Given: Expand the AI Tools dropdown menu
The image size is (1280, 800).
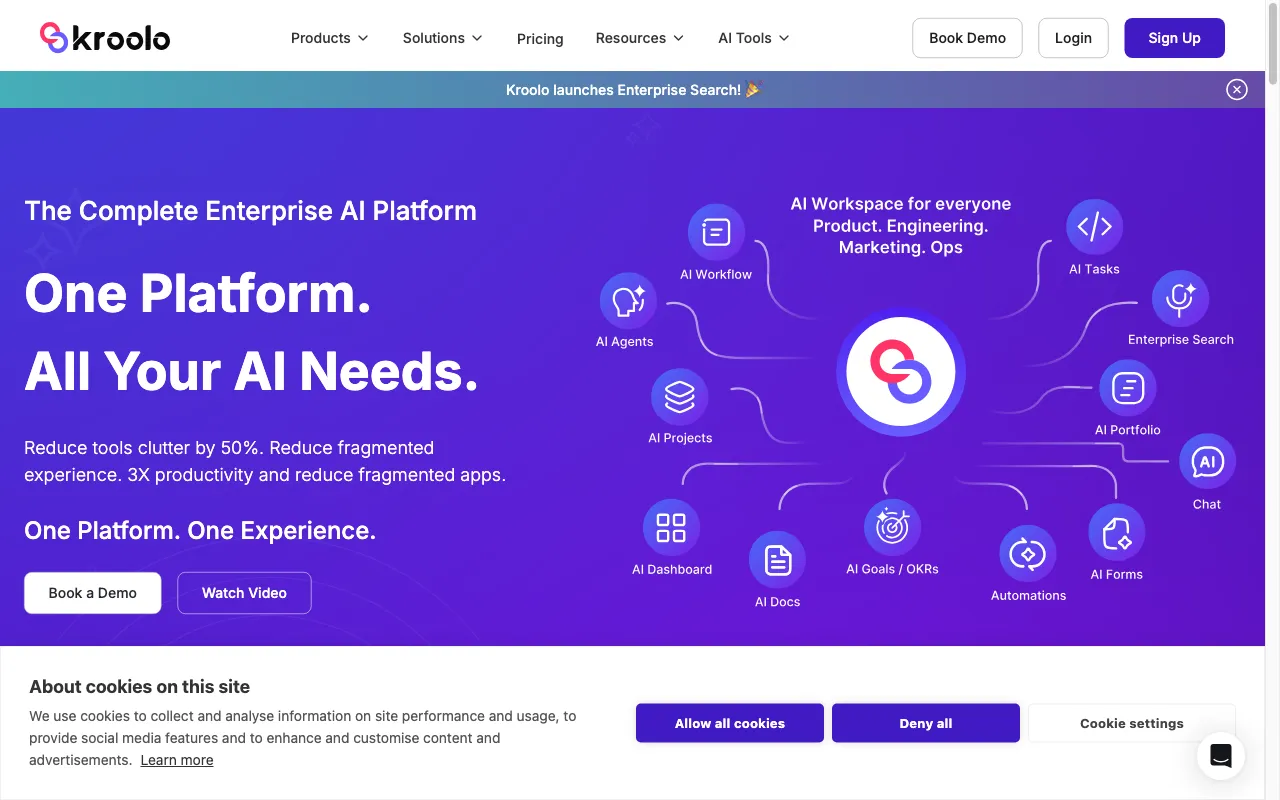Looking at the screenshot, I should (x=754, y=38).
